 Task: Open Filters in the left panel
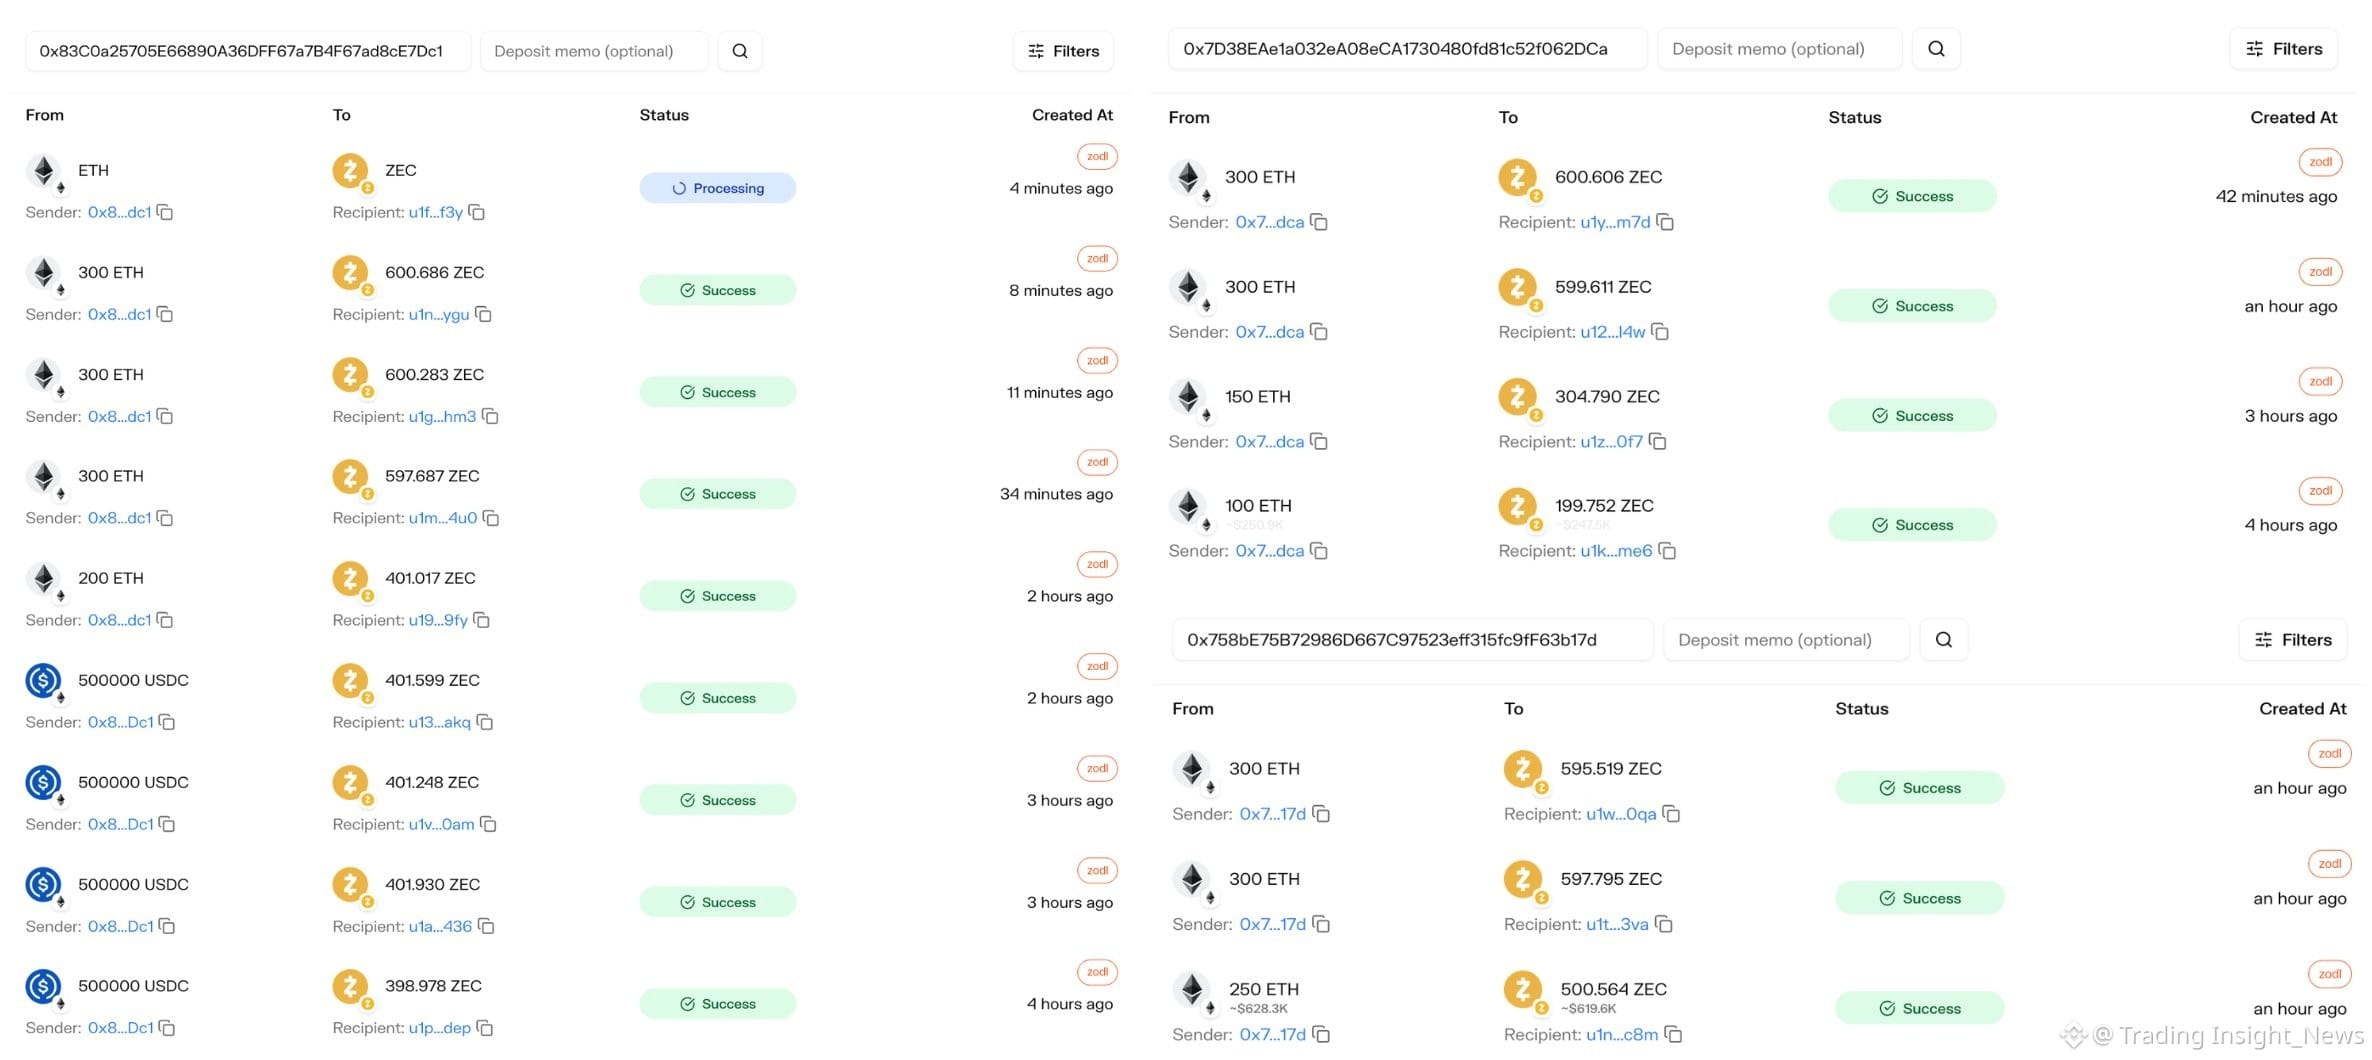[x=1063, y=51]
